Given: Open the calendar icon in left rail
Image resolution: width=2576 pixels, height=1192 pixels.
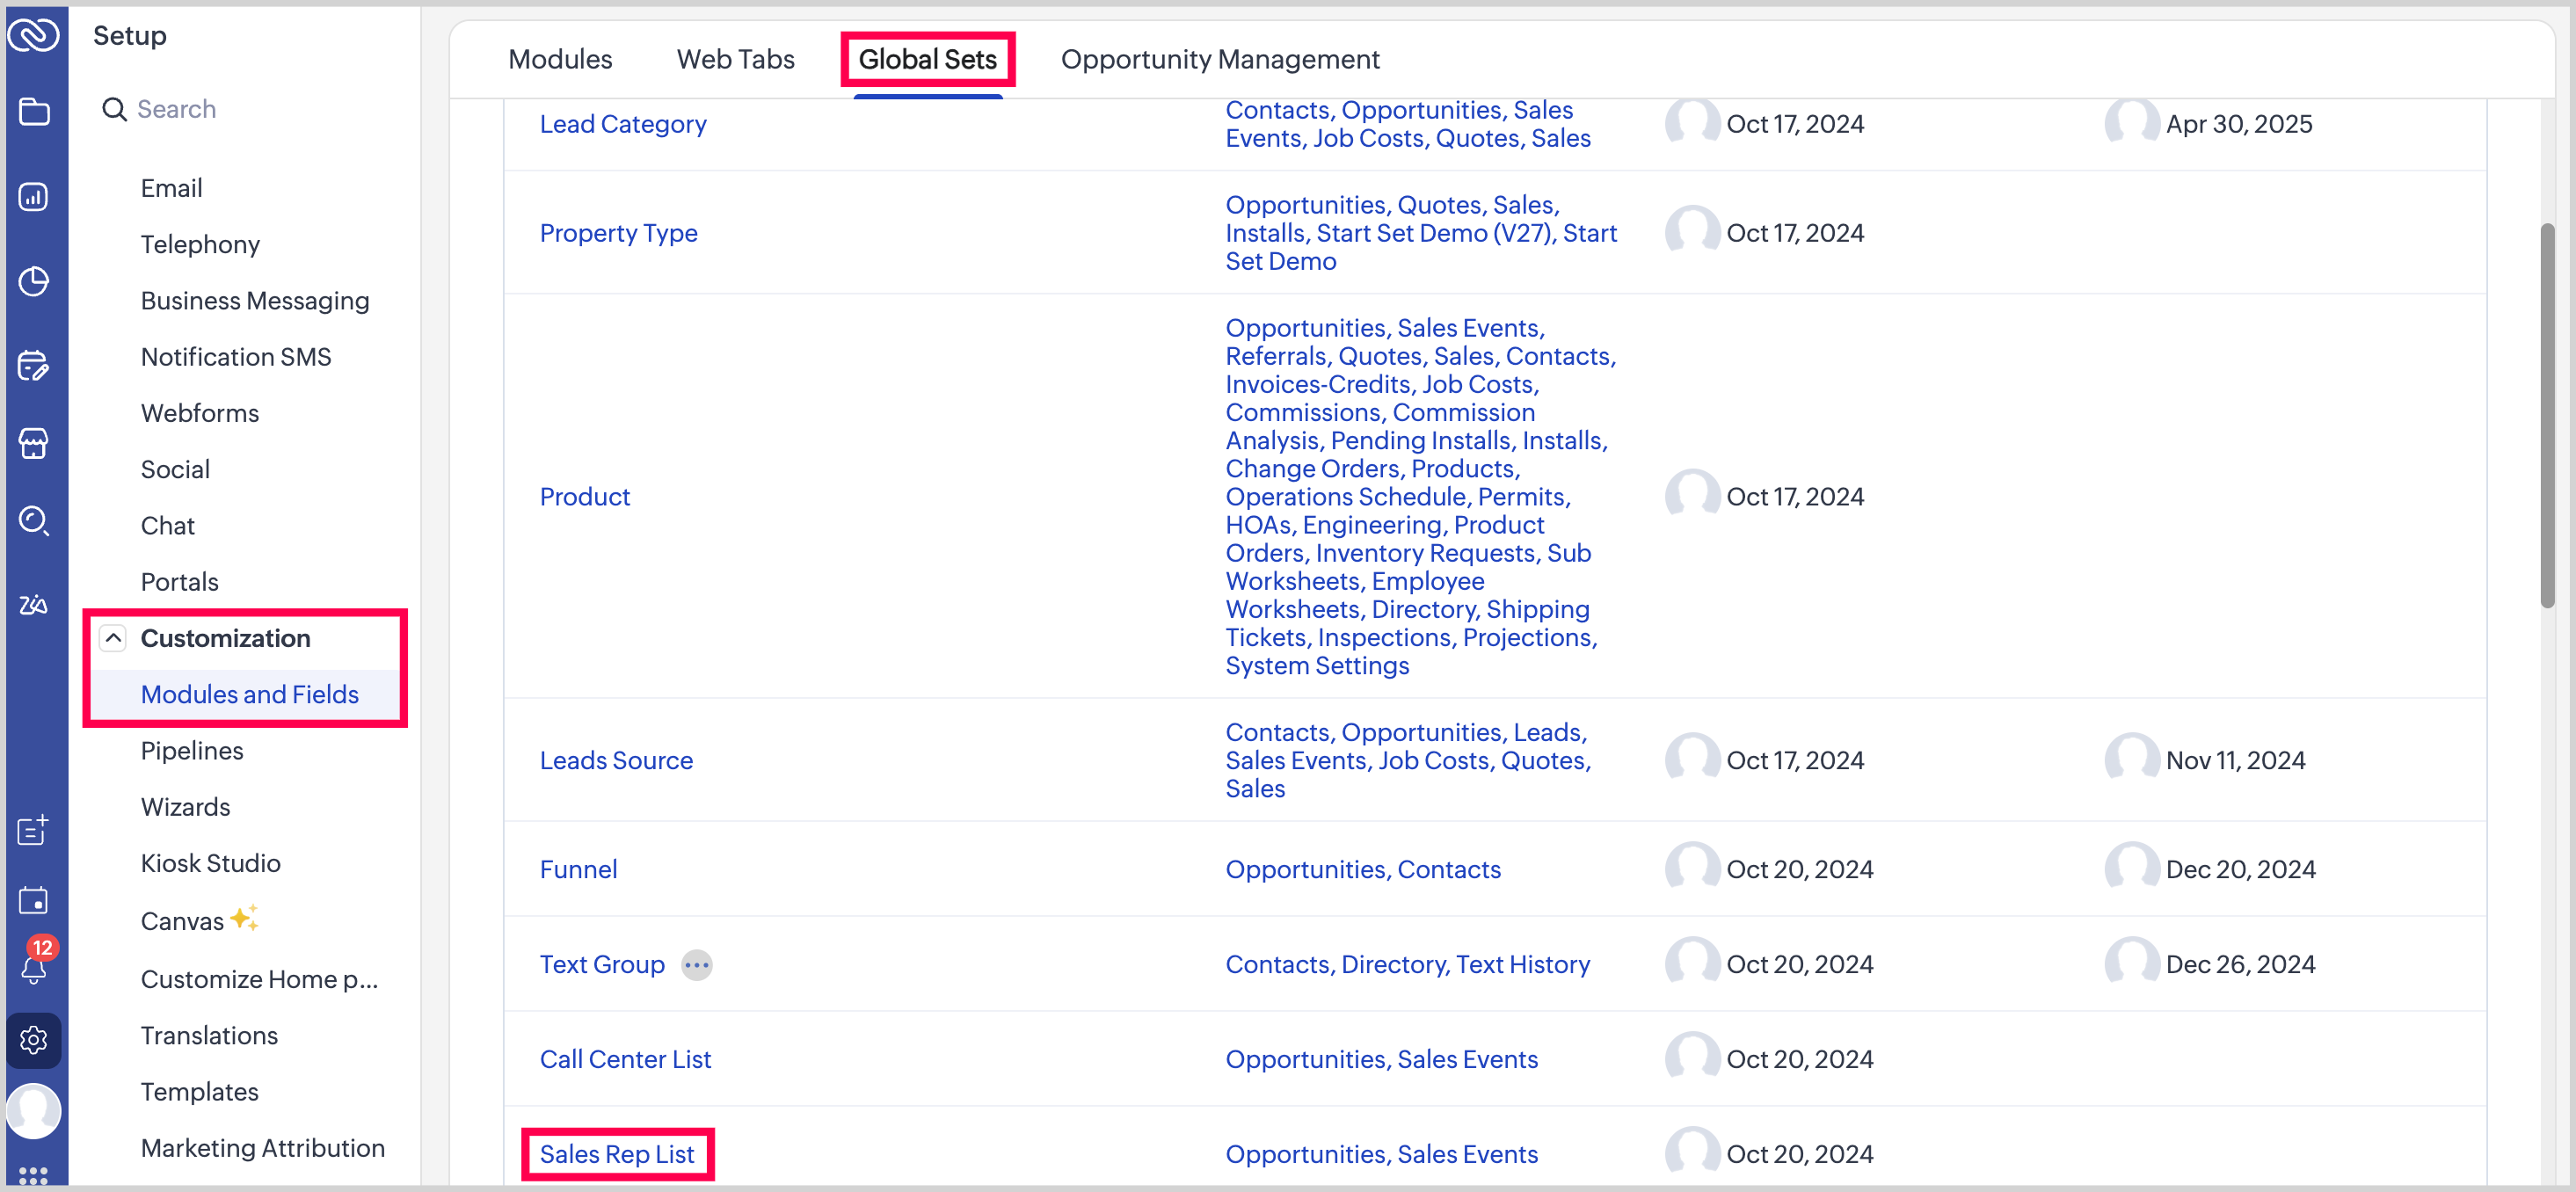Looking at the screenshot, I should (x=34, y=901).
